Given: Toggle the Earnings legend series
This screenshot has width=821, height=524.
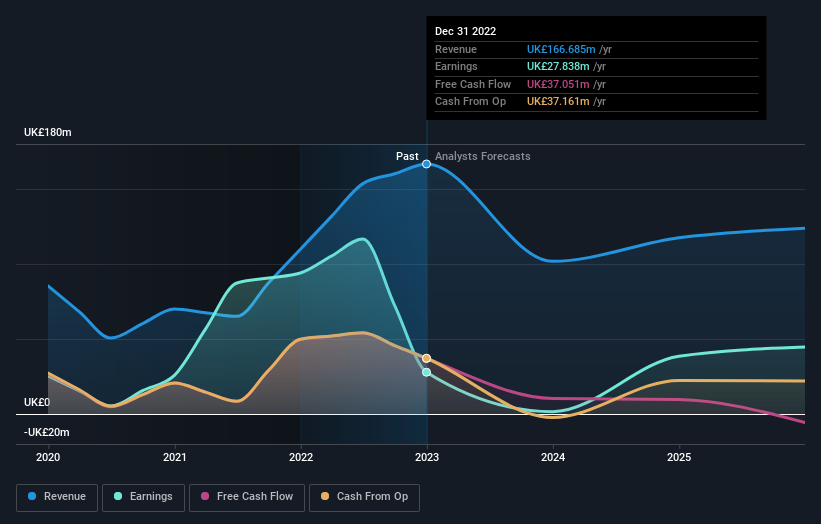Looking at the screenshot, I should [143, 497].
